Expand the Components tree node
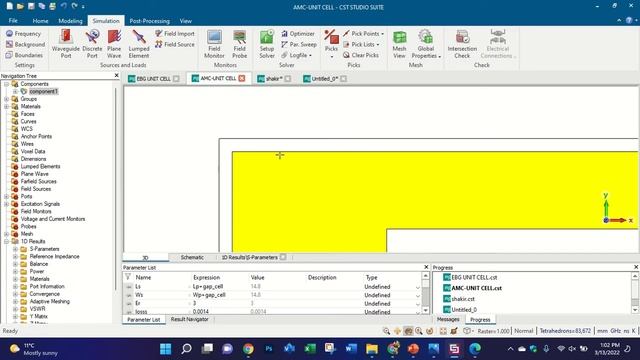This screenshot has height=360, width=640. tap(7, 84)
